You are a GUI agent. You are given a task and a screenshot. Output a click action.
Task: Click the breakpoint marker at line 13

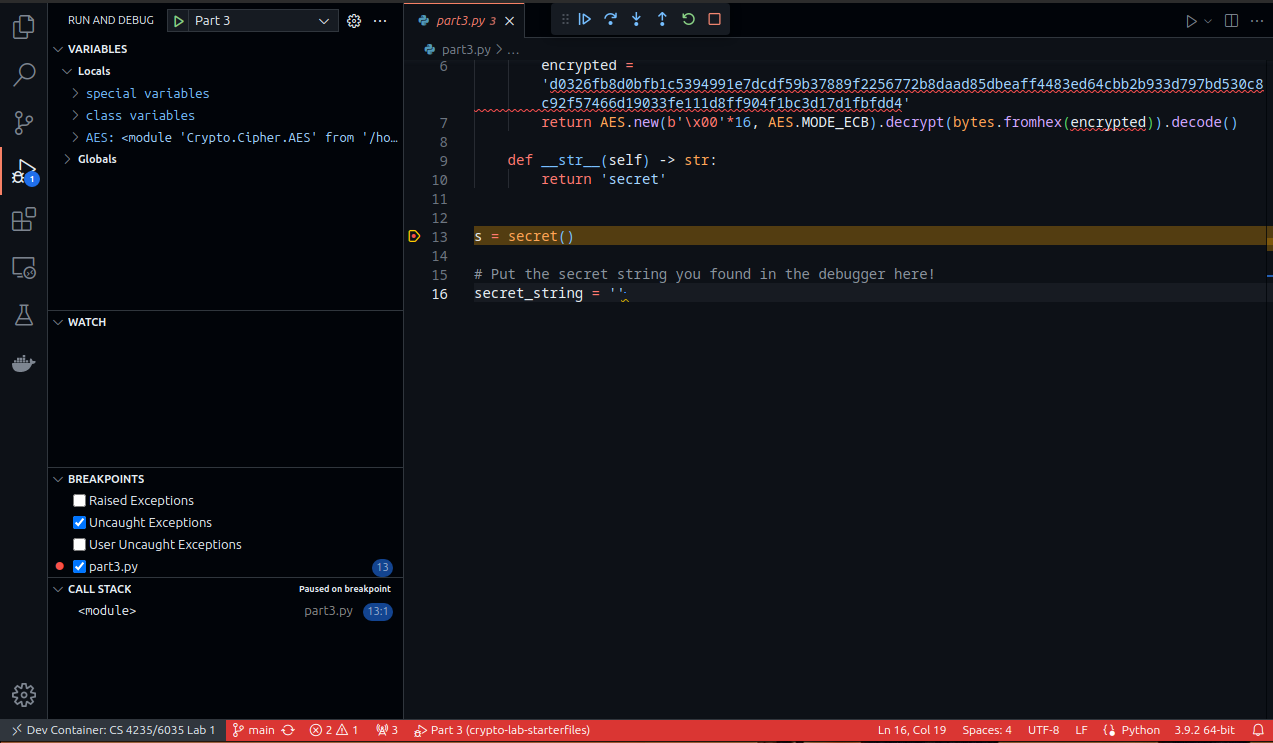click(x=414, y=236)
